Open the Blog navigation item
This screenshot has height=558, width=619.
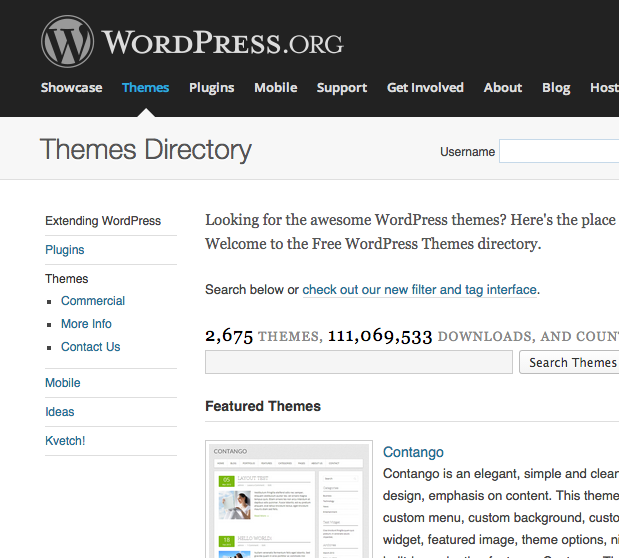point(556,88)
